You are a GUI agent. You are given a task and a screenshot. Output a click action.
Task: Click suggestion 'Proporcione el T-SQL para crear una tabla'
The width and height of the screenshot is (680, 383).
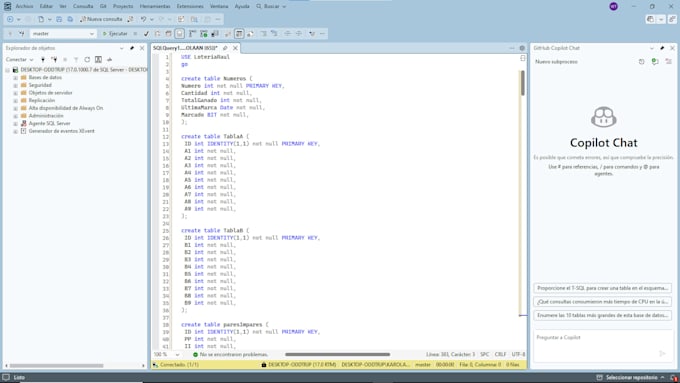pos(602,288)
